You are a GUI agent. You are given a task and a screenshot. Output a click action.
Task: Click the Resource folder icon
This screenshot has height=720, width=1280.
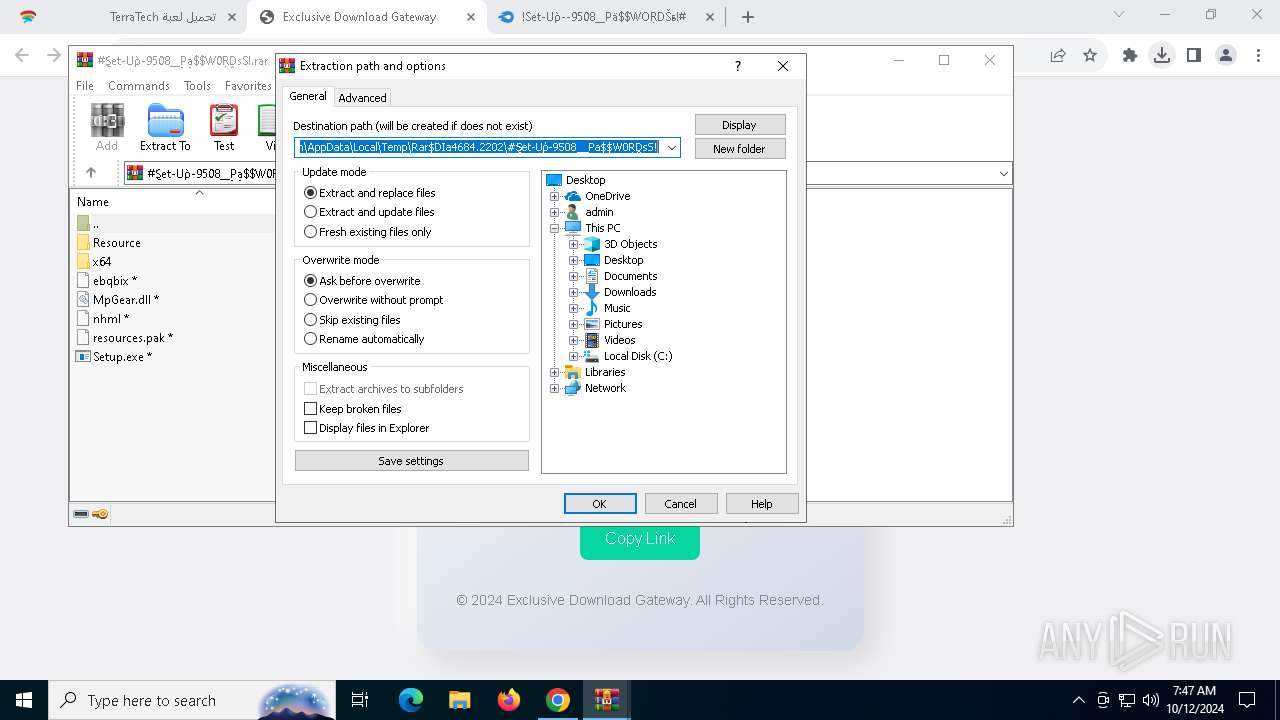(x=84, y=243)
